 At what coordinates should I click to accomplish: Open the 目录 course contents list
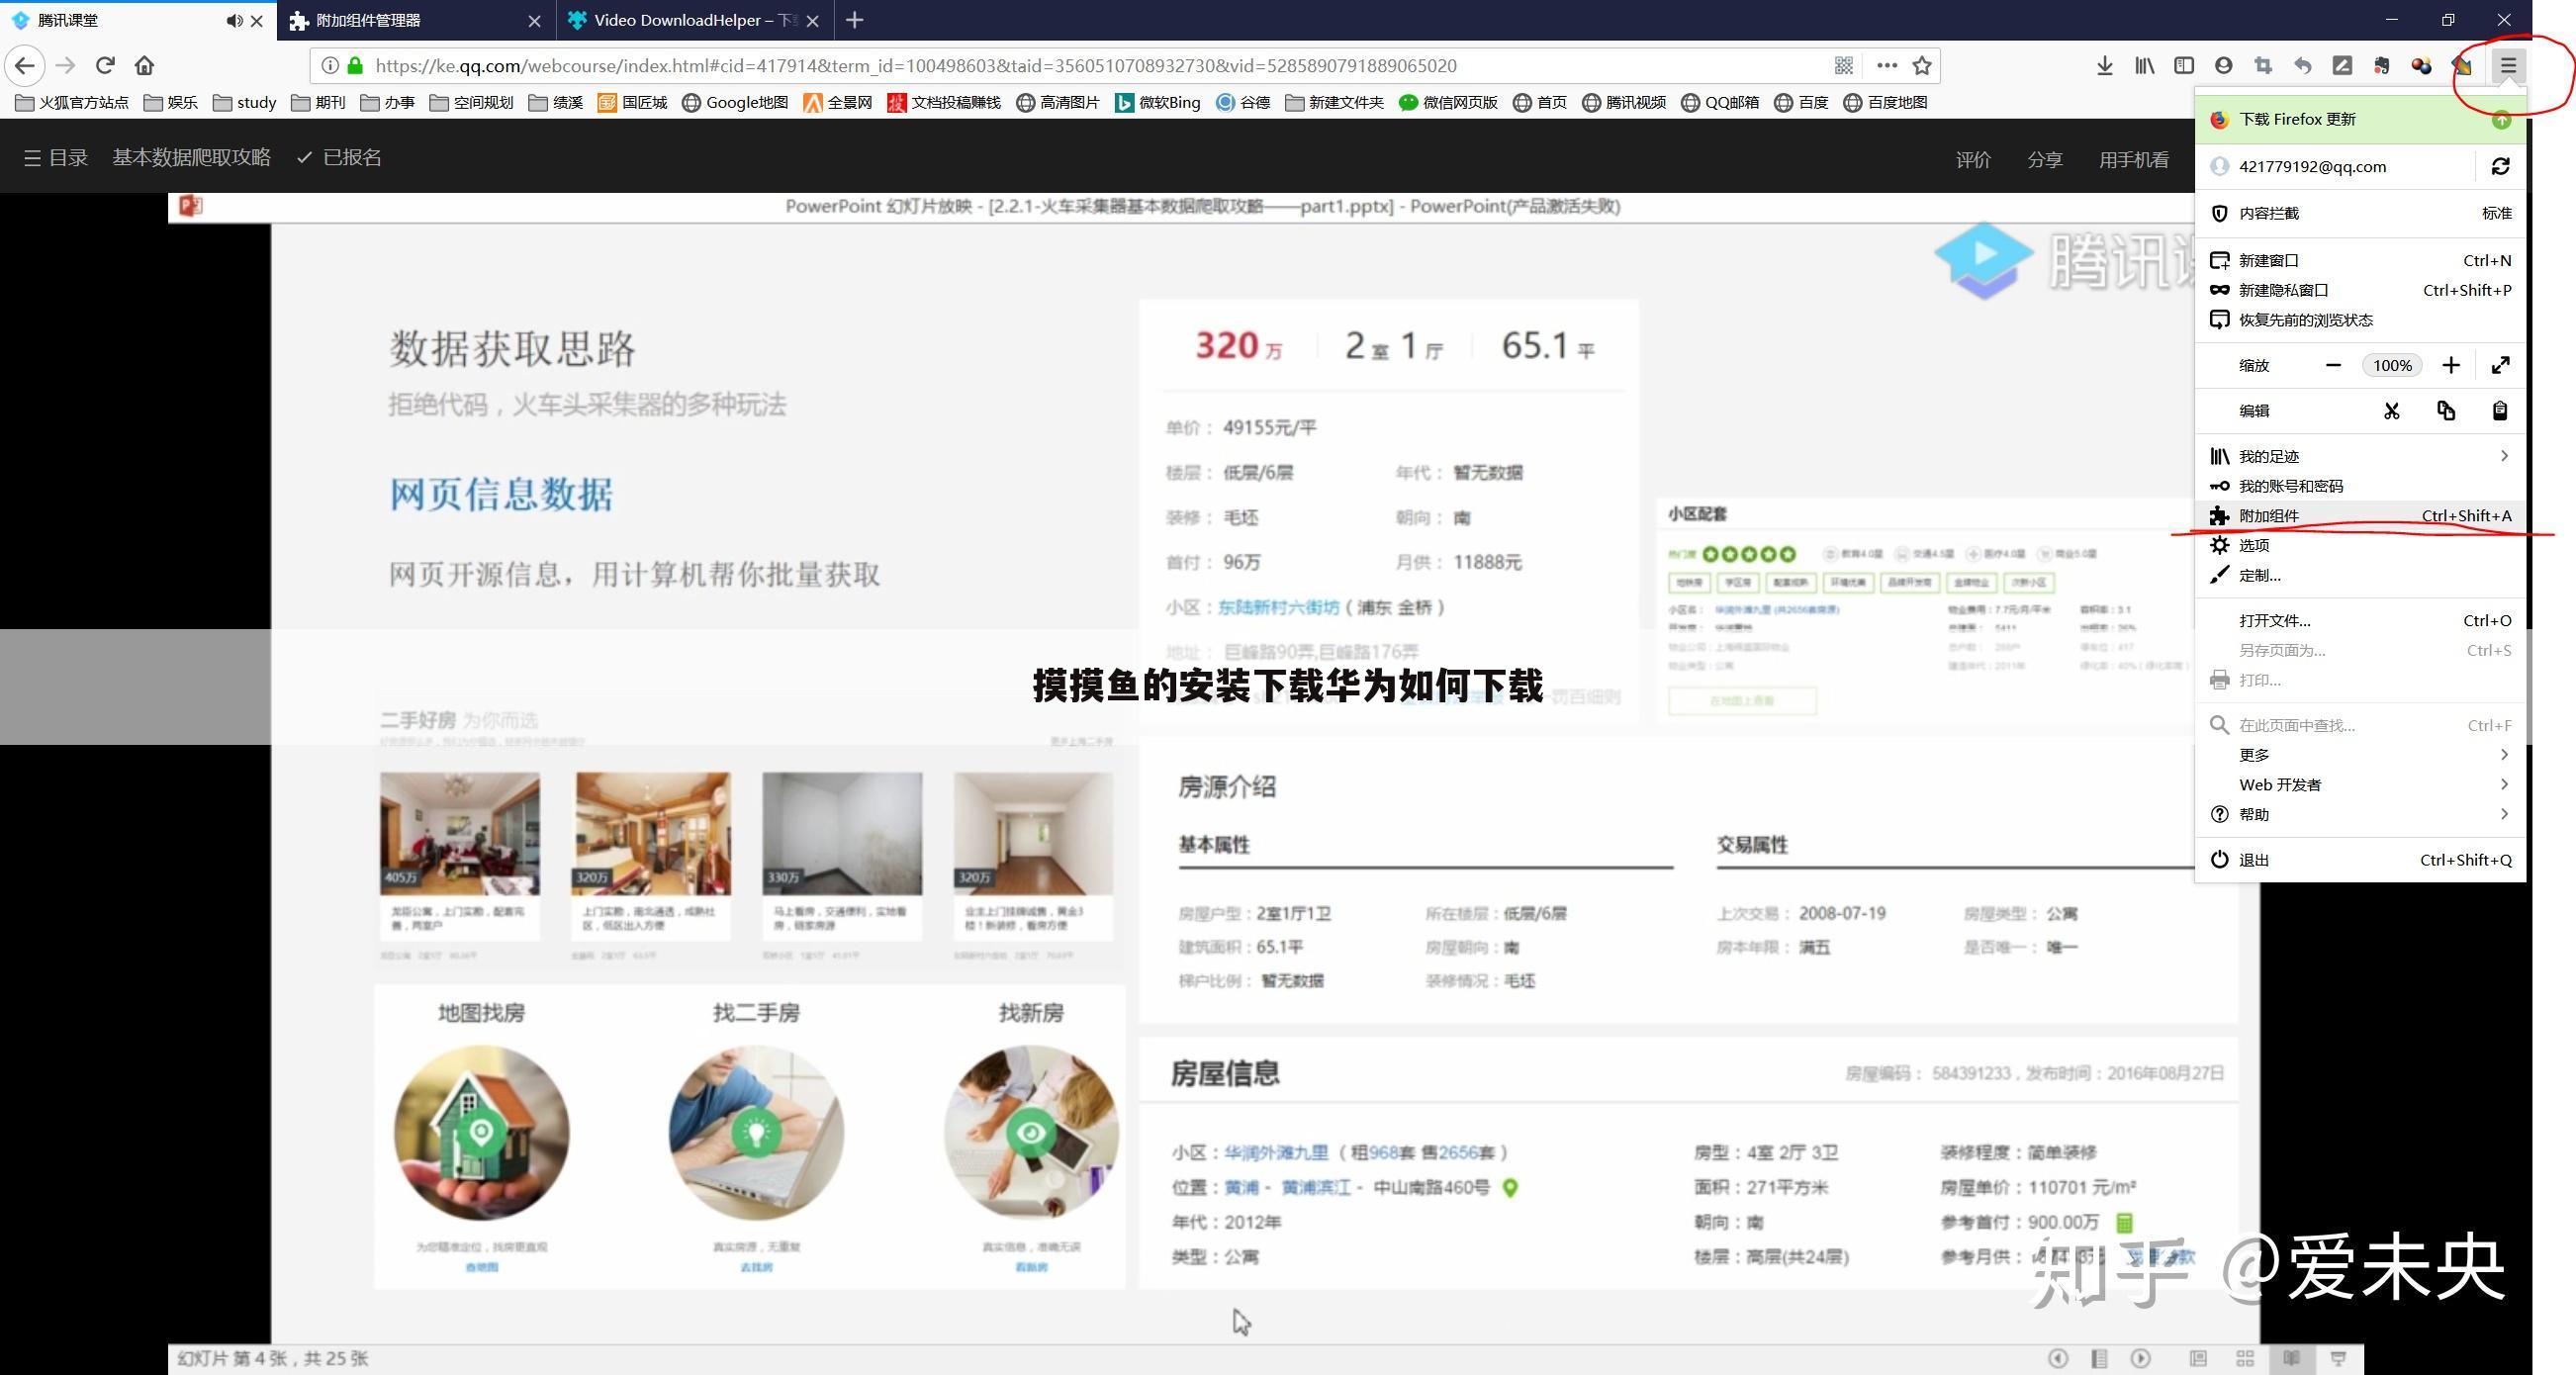click(56, 158)
